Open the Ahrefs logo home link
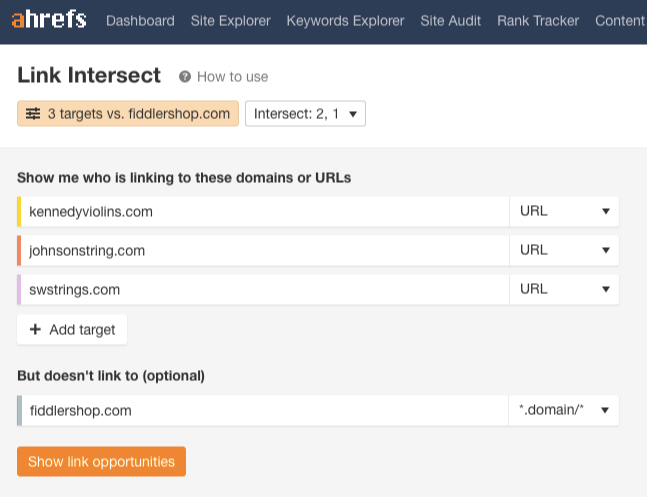 [49, 20]
